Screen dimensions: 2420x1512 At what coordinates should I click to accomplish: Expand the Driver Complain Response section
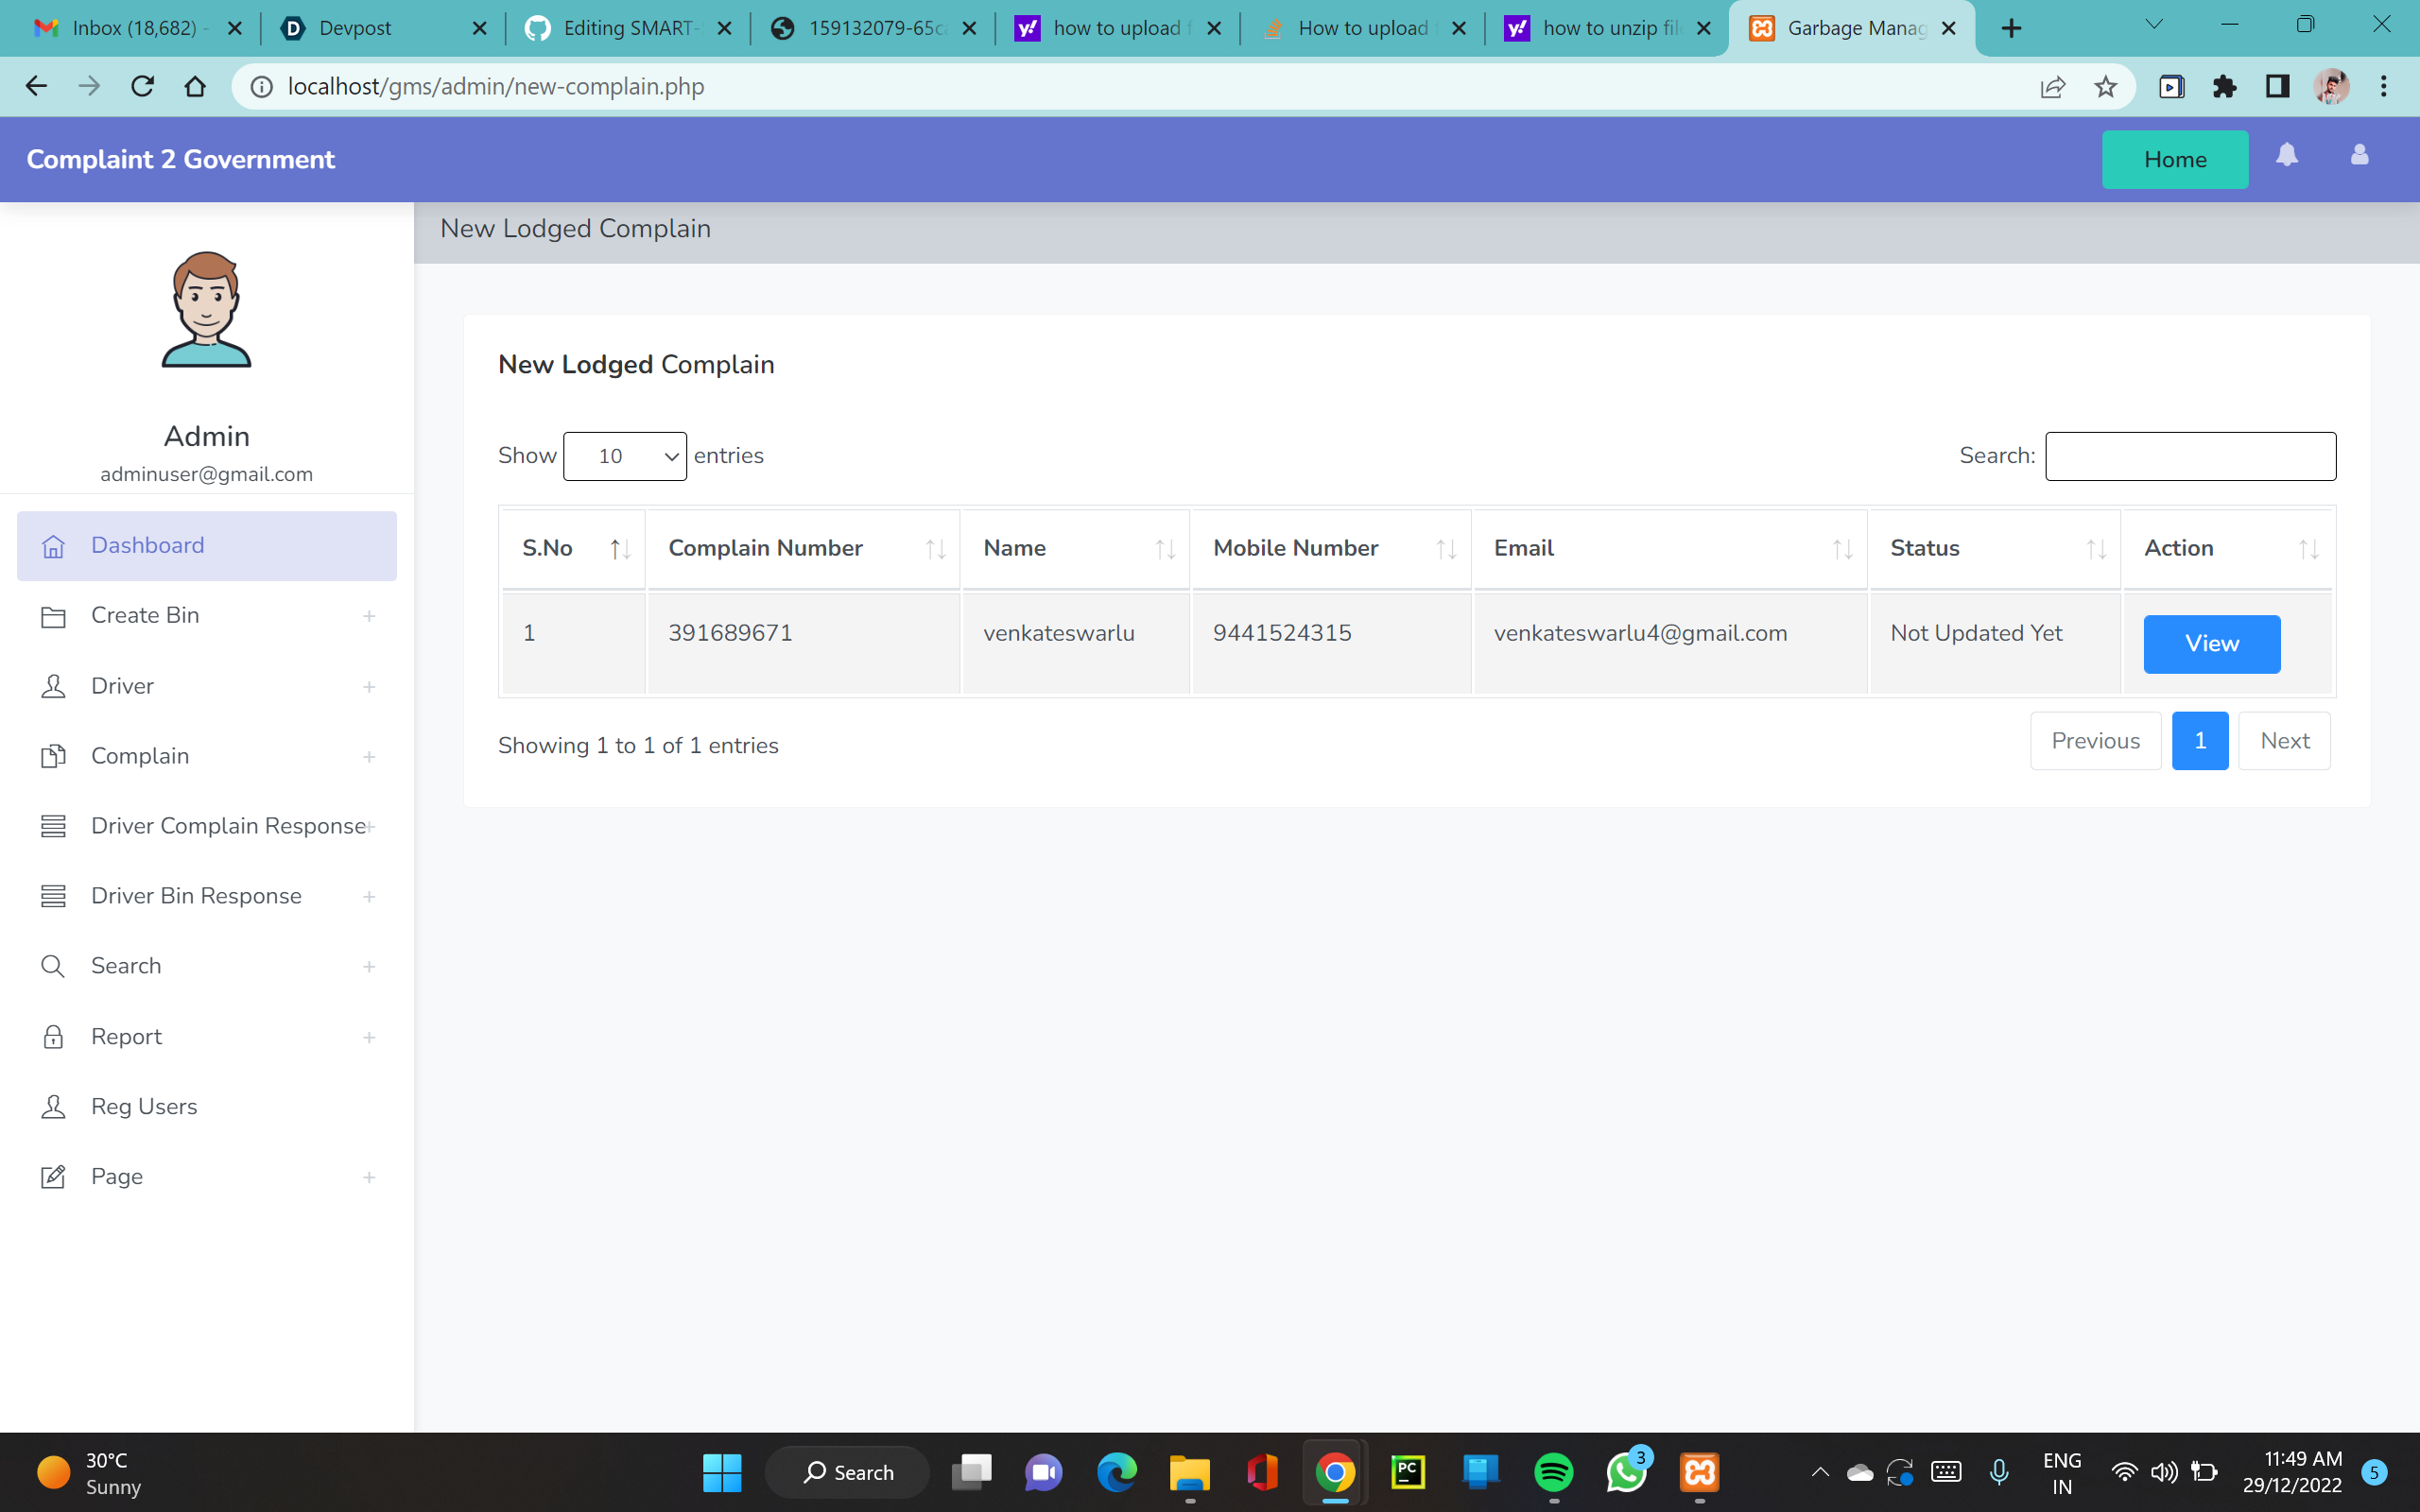click(x=369, y=826)
